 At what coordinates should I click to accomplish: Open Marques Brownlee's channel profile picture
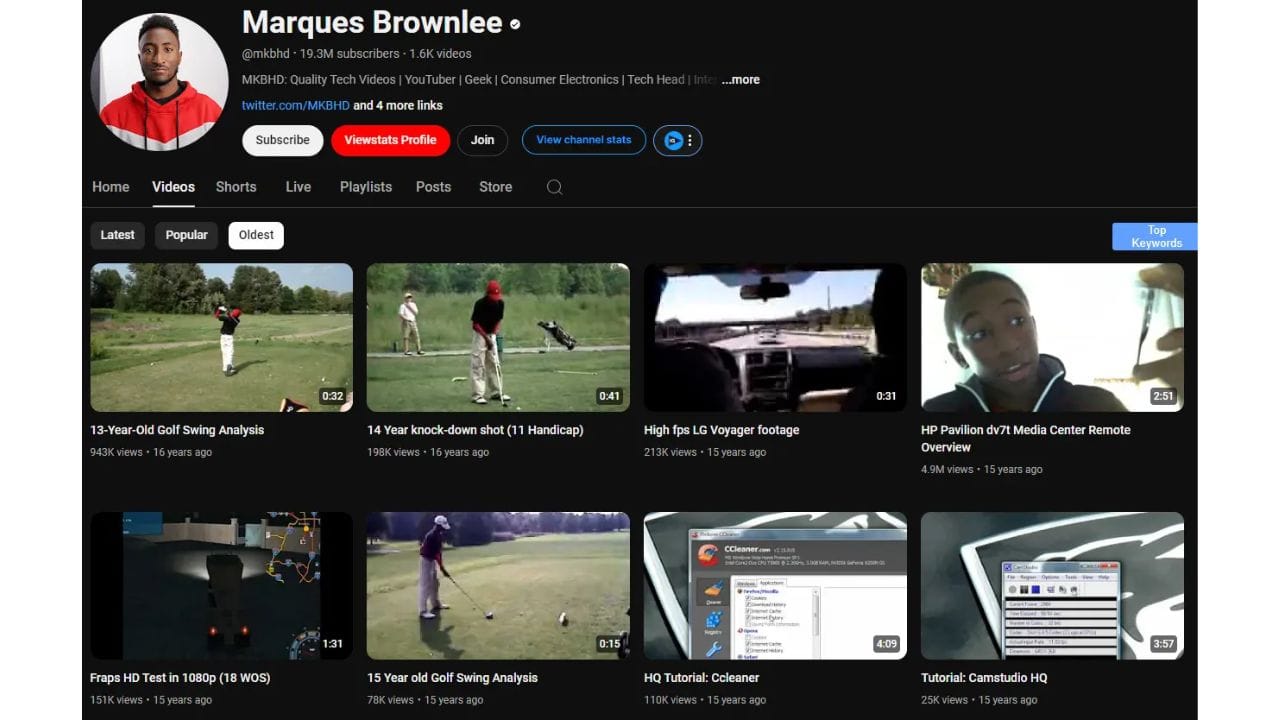point(160,82)
